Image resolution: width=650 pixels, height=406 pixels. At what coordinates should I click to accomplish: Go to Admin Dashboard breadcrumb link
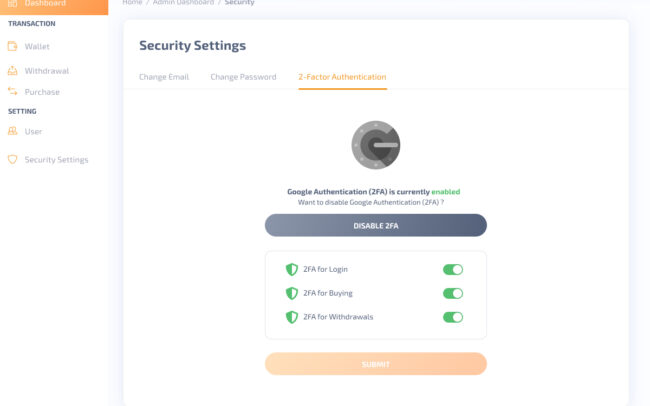pyautogui.click(x=182, y=3)
